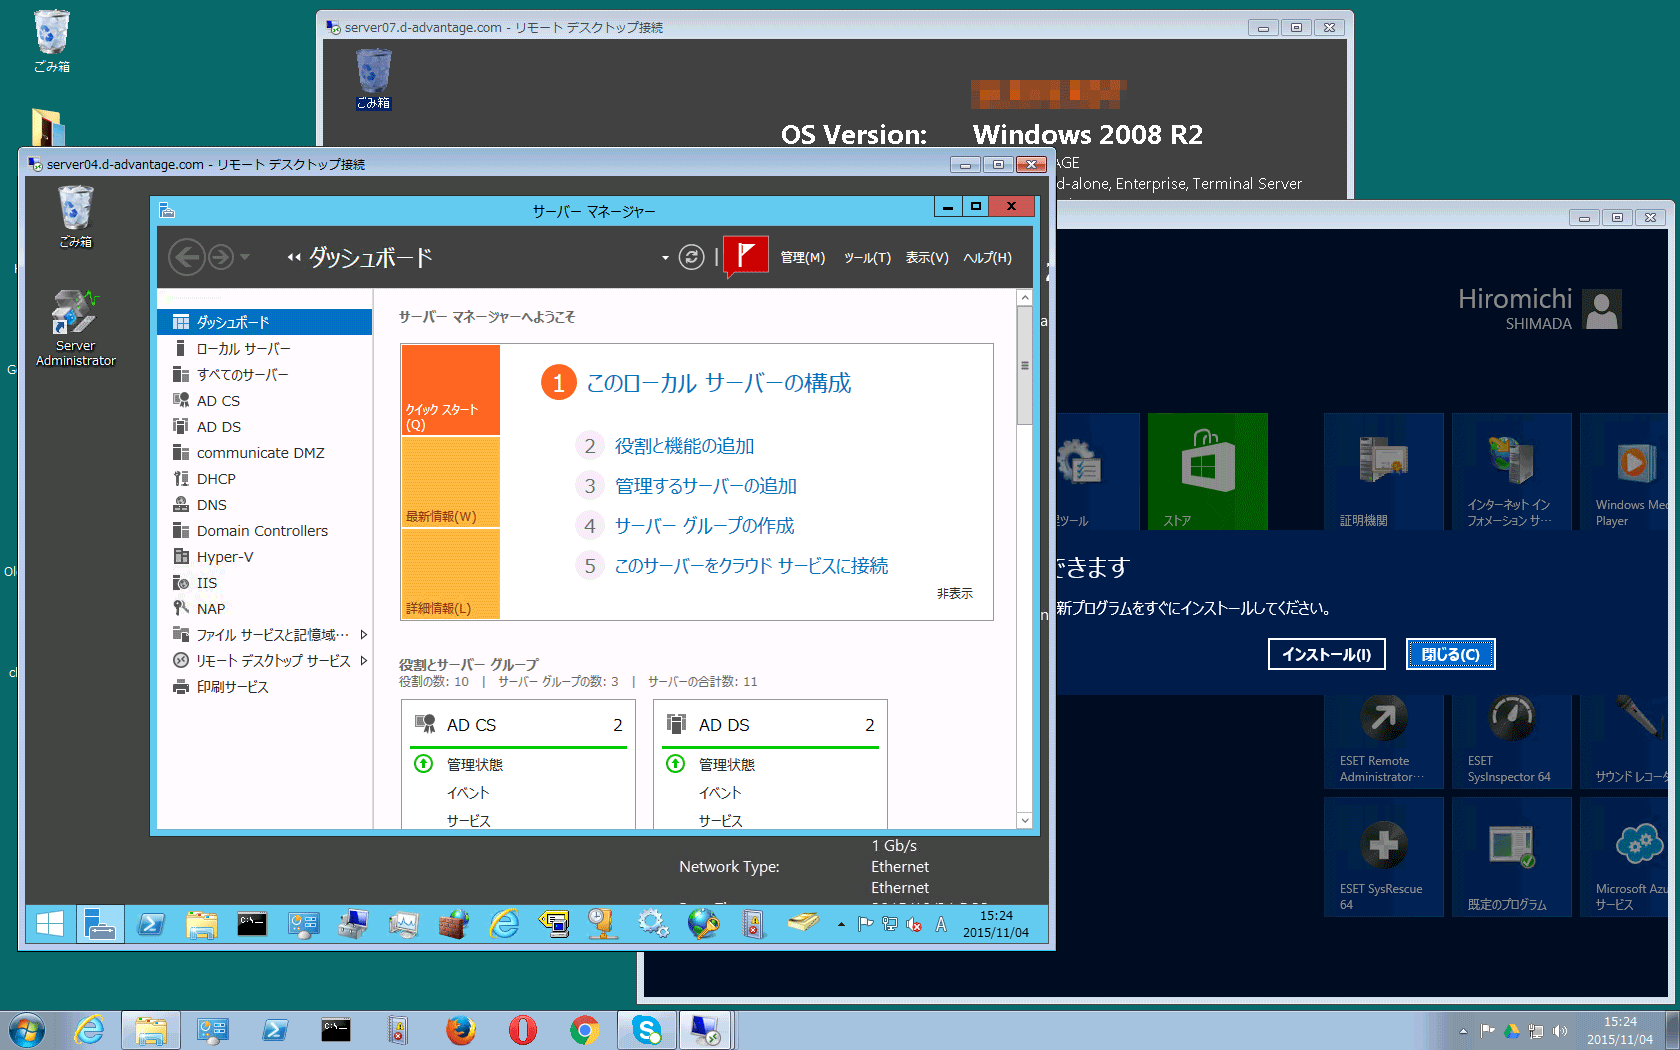Screen dimensions: 1680x1050
Task: Open Hyper-V role in sidebar
Action: 264,556
